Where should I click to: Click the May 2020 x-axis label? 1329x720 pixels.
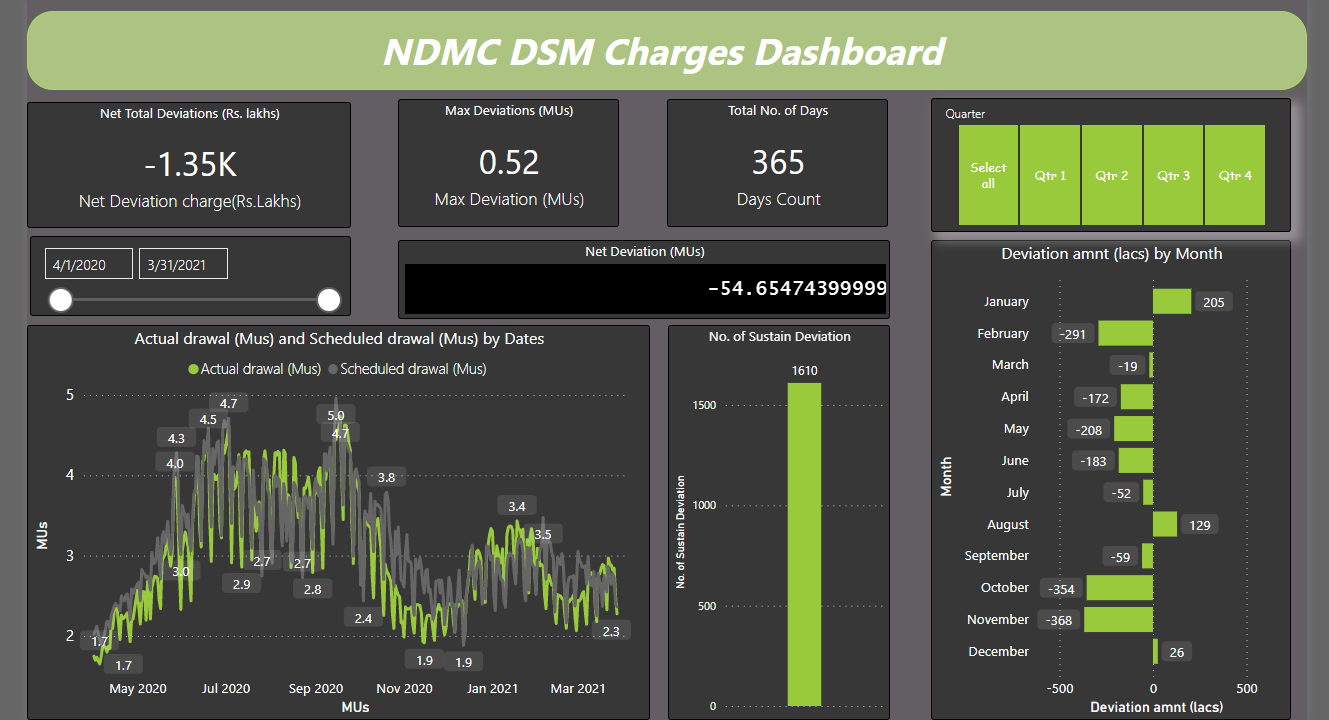tap(138, 688)
